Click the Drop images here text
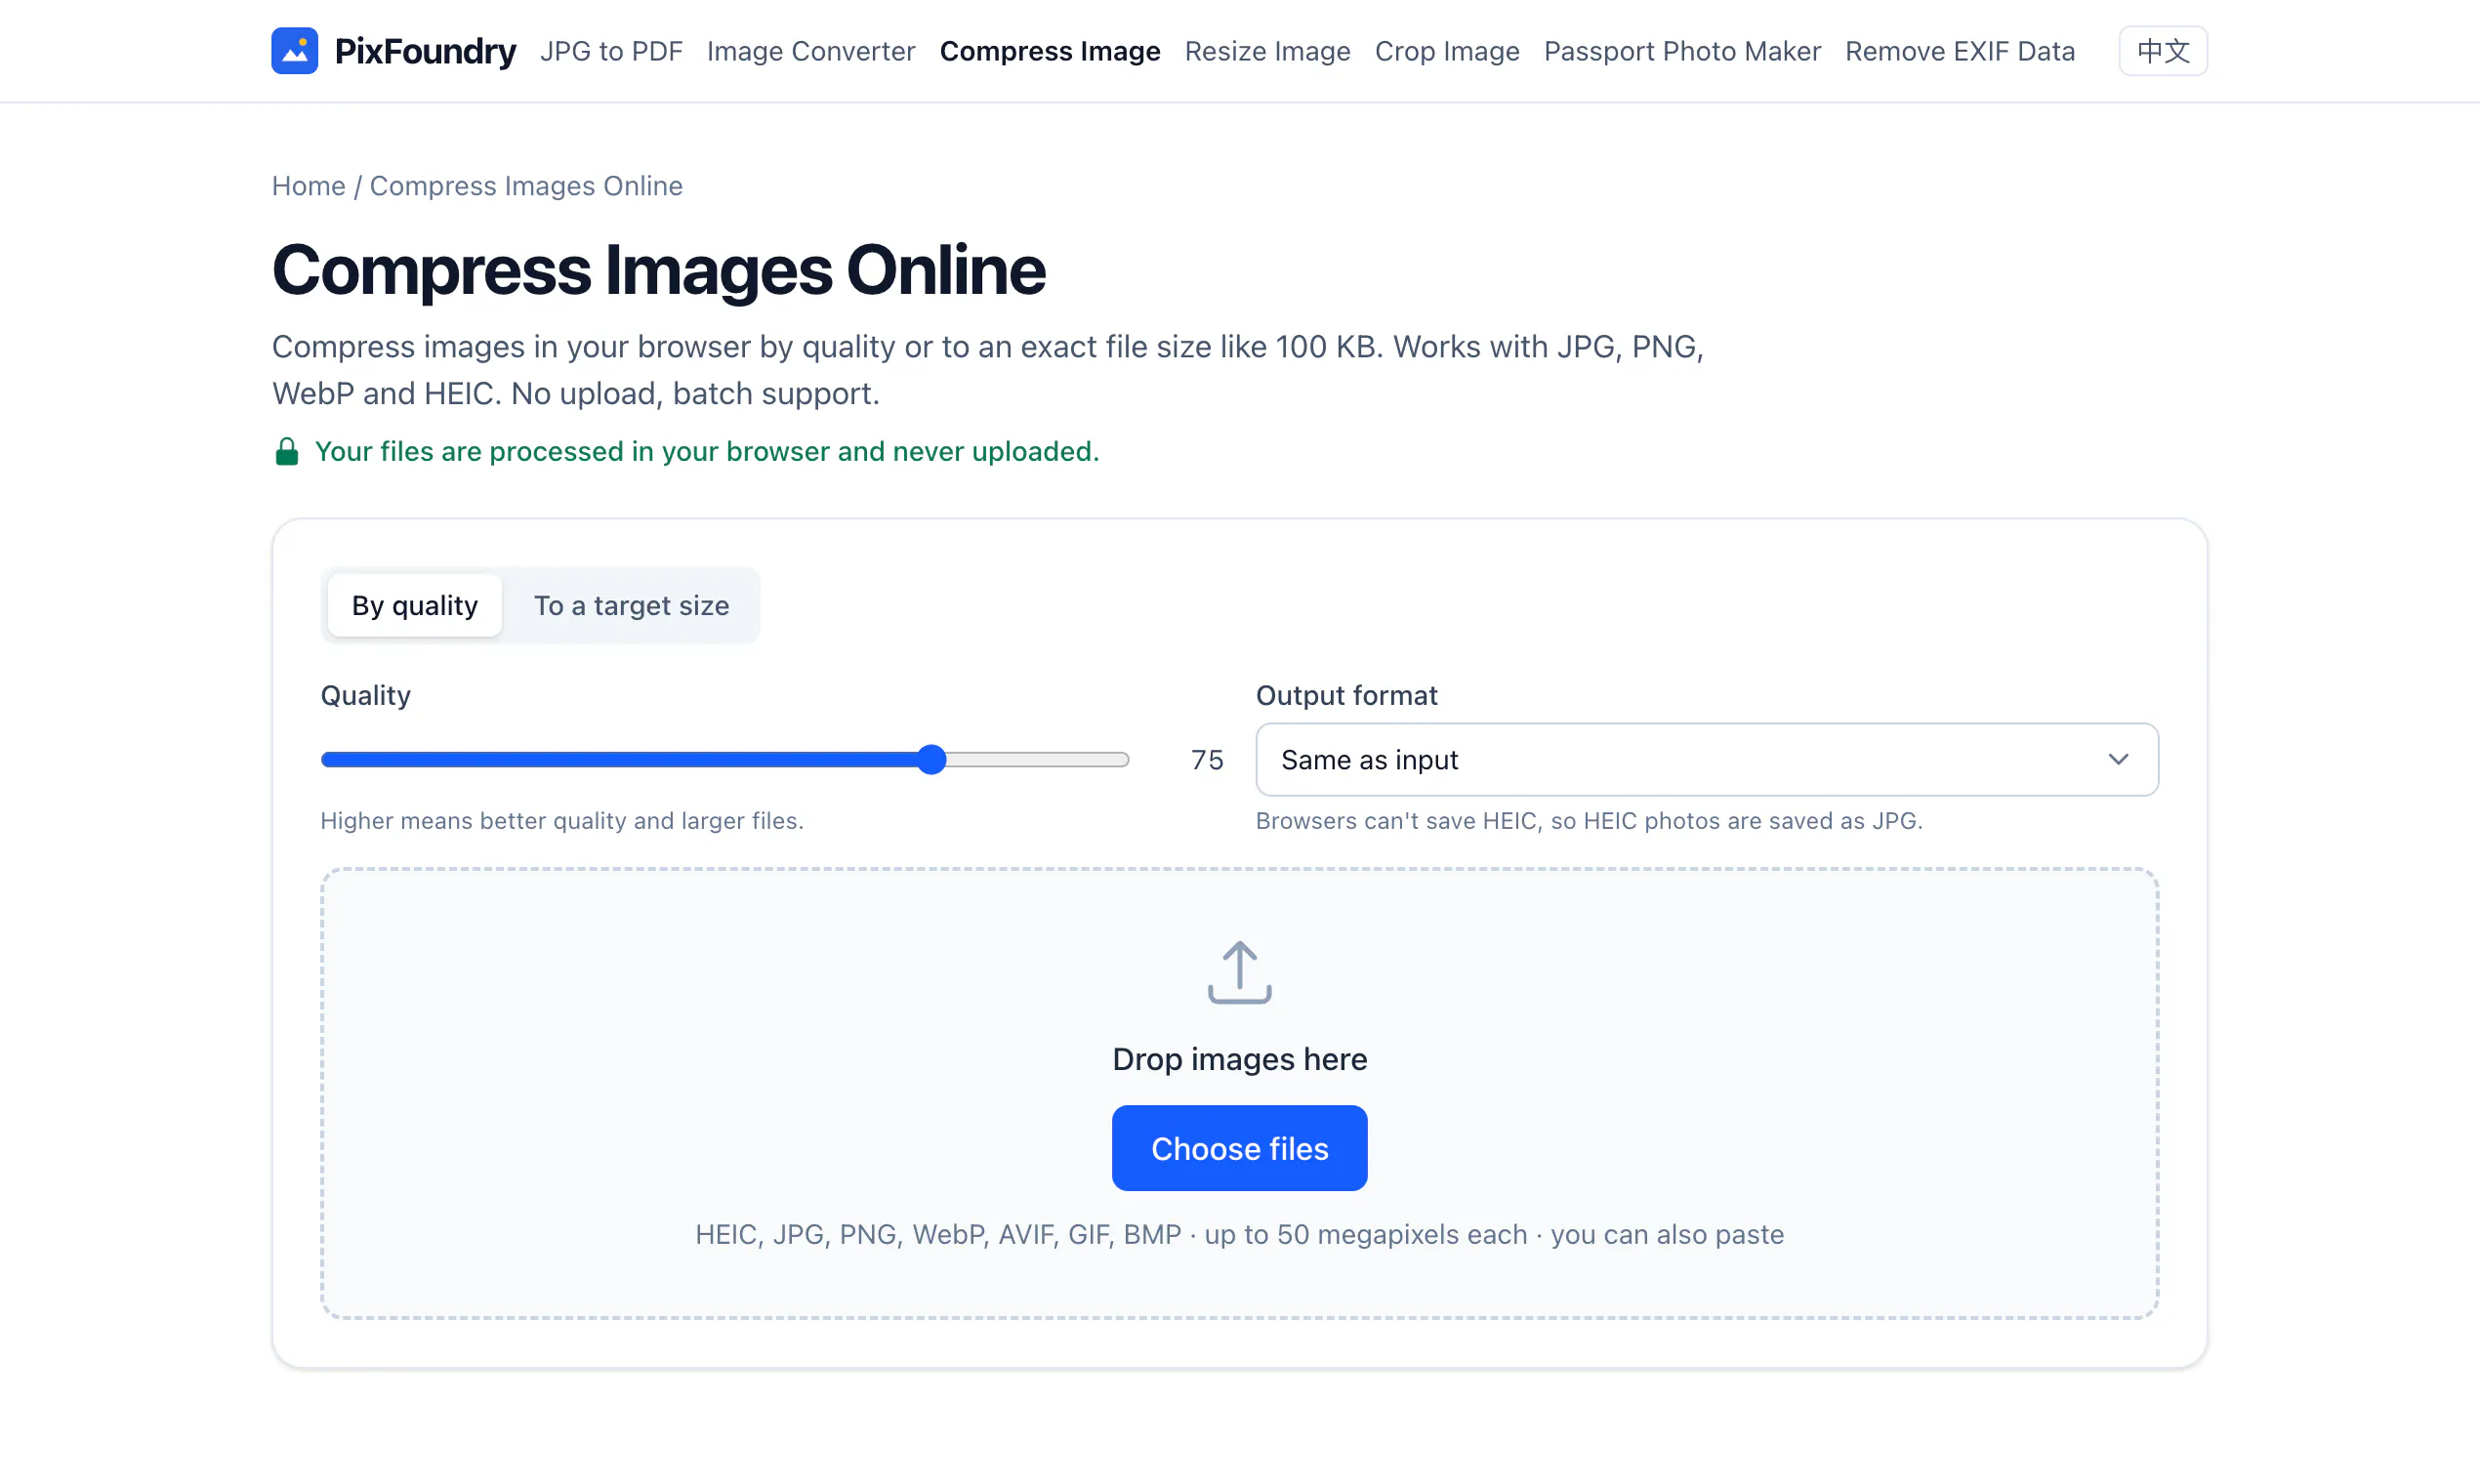2480x1484 pixels. click(1239, 1059)
